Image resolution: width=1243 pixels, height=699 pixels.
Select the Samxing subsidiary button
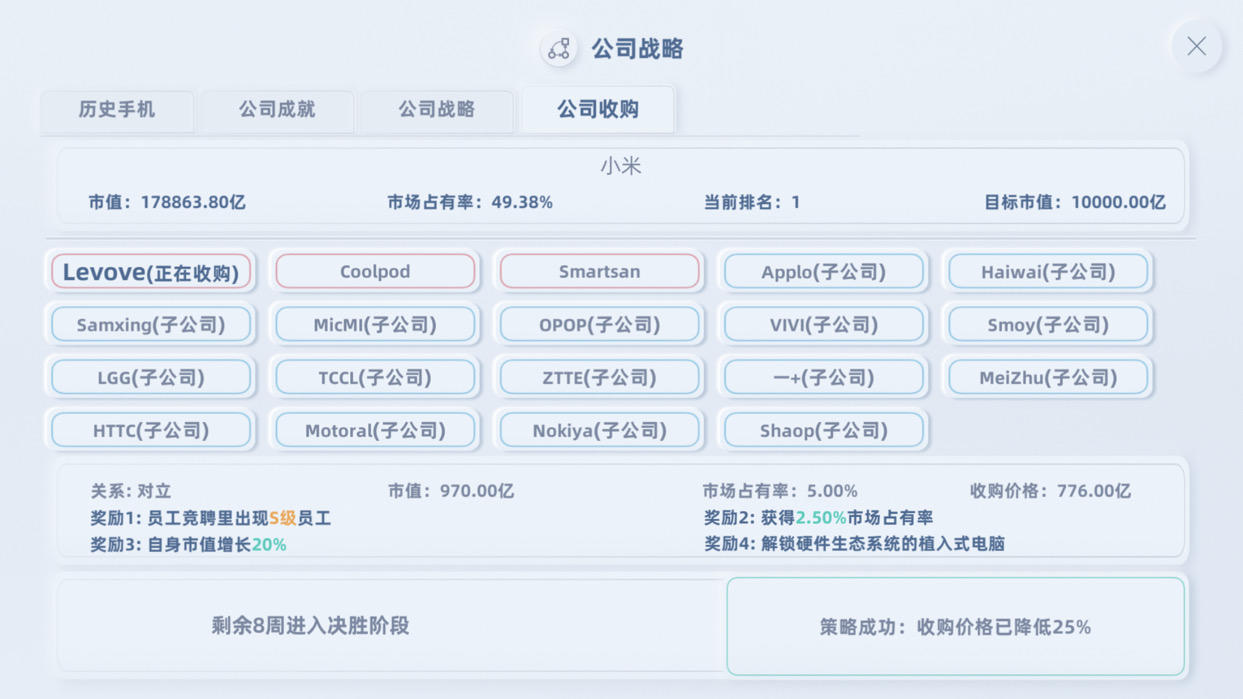[x=151, y=325]
